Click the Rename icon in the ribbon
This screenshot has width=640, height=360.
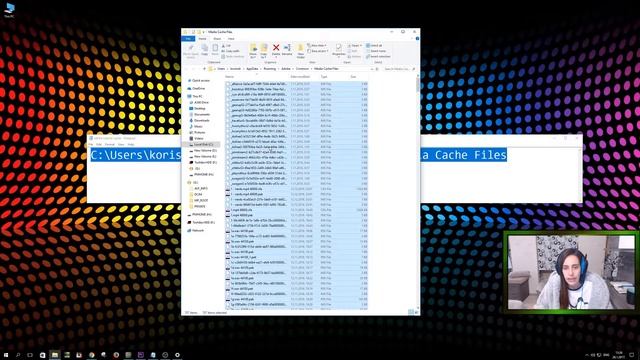(x=287, y=50)
